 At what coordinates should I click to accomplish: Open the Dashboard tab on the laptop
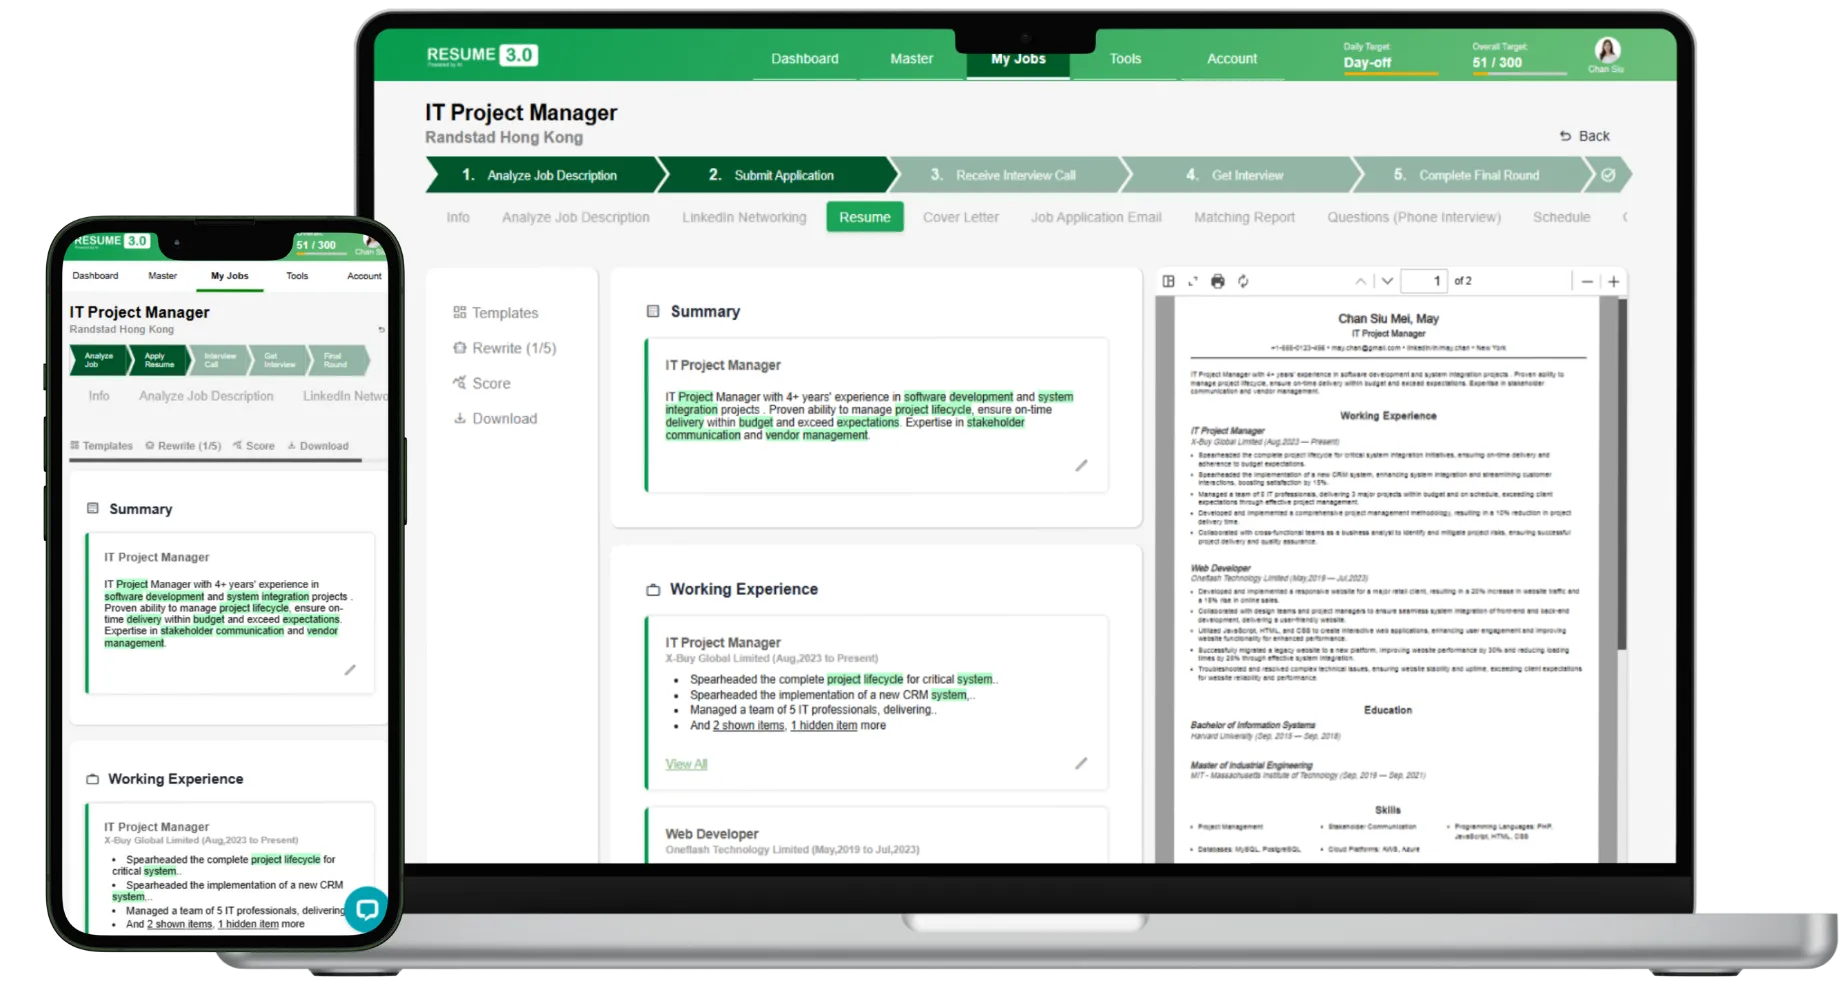pos(804,59)
